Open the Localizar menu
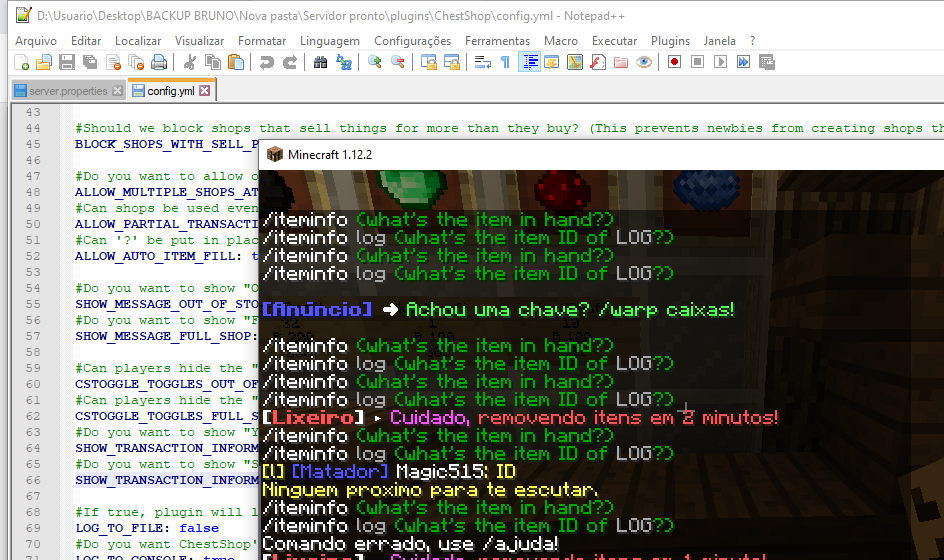This screenshot has width=944, height=560. click(138, 40)
